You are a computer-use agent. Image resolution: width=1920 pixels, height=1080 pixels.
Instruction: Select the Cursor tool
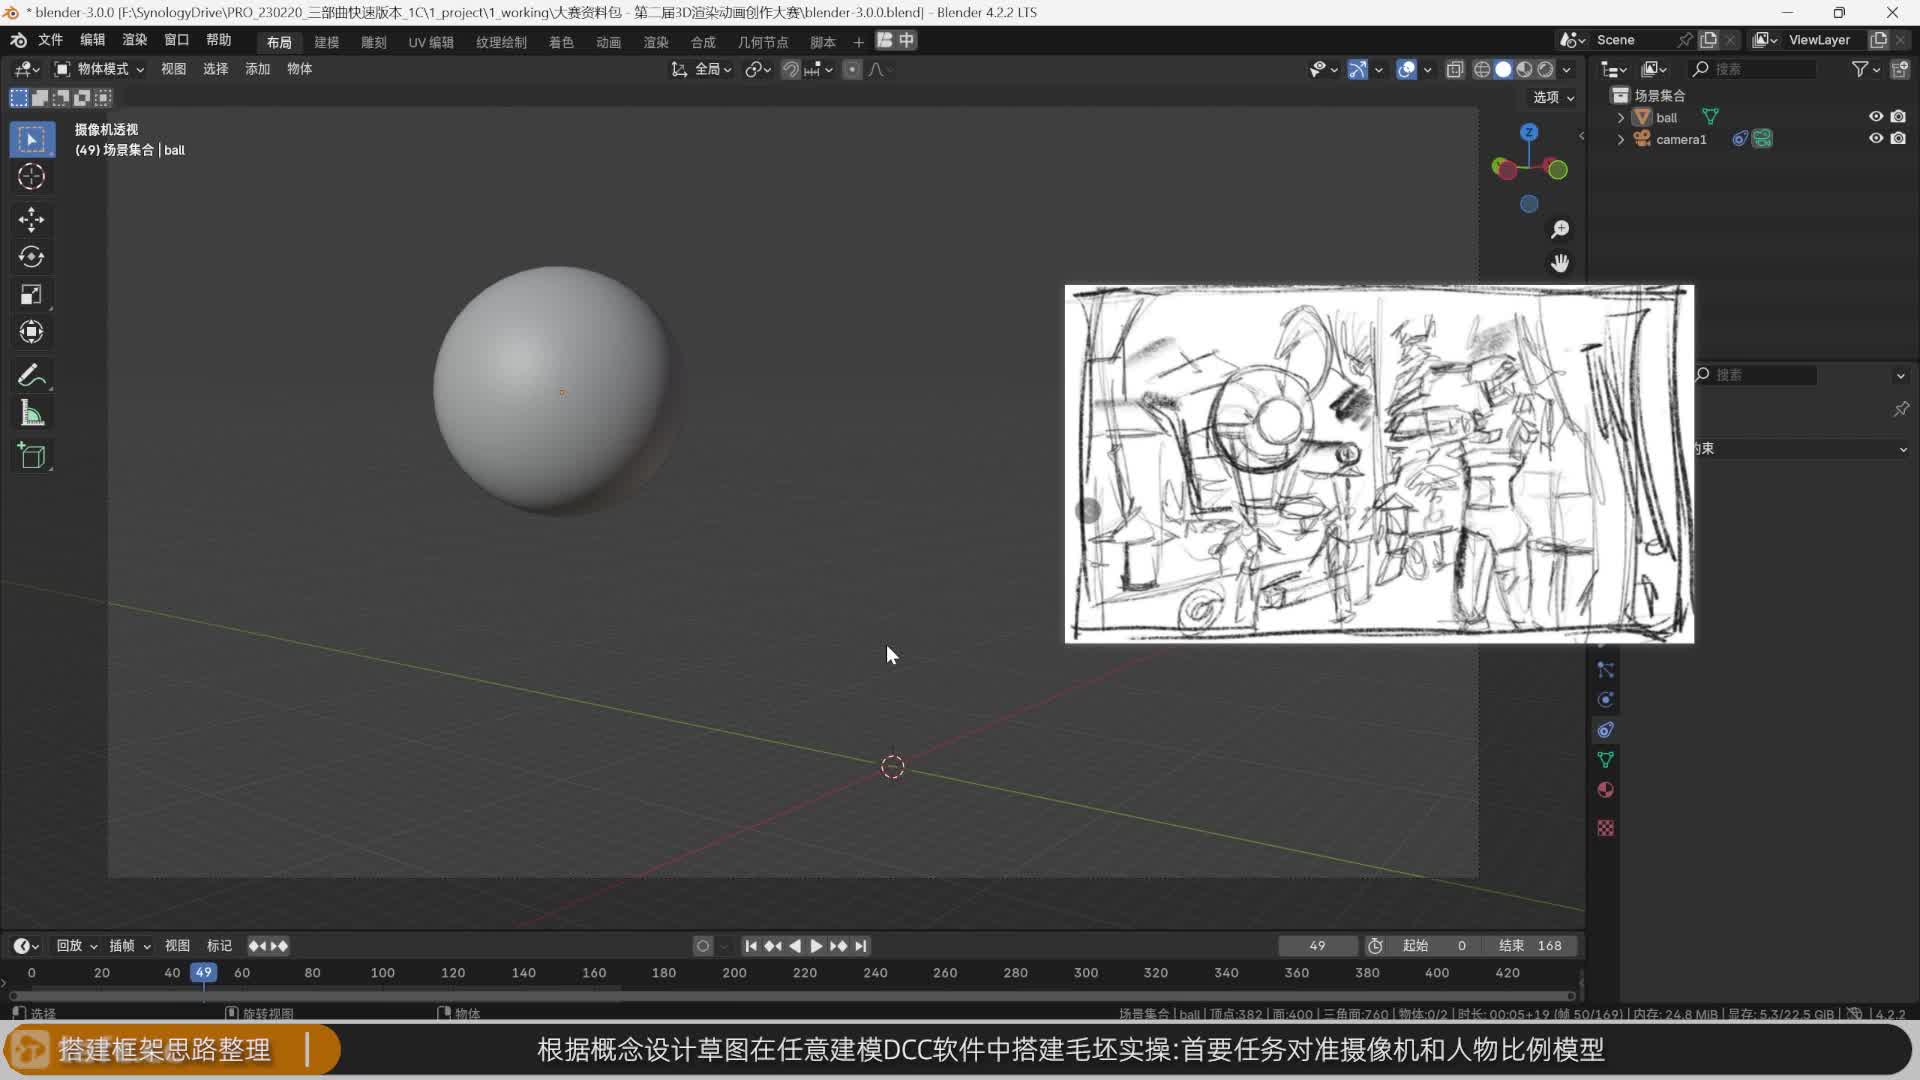click(31, 177)
